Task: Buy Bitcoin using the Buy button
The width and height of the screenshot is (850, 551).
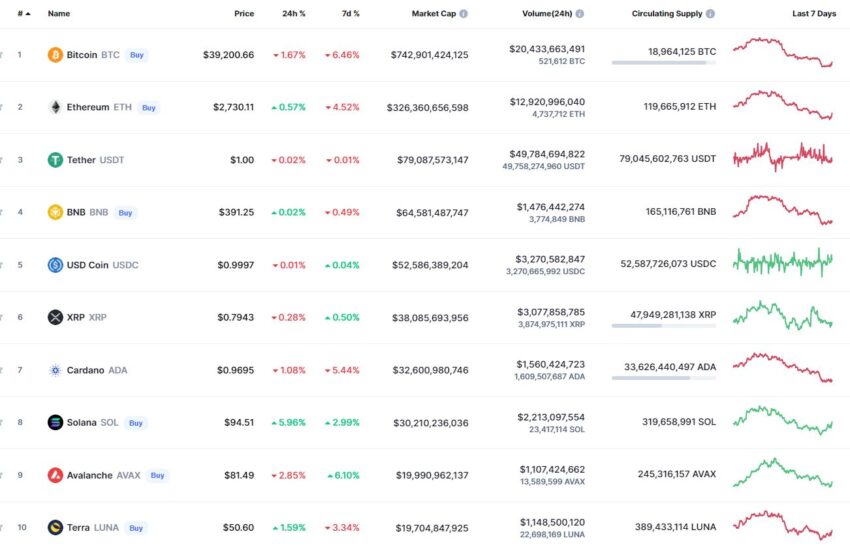Action: tap(137, 55)
